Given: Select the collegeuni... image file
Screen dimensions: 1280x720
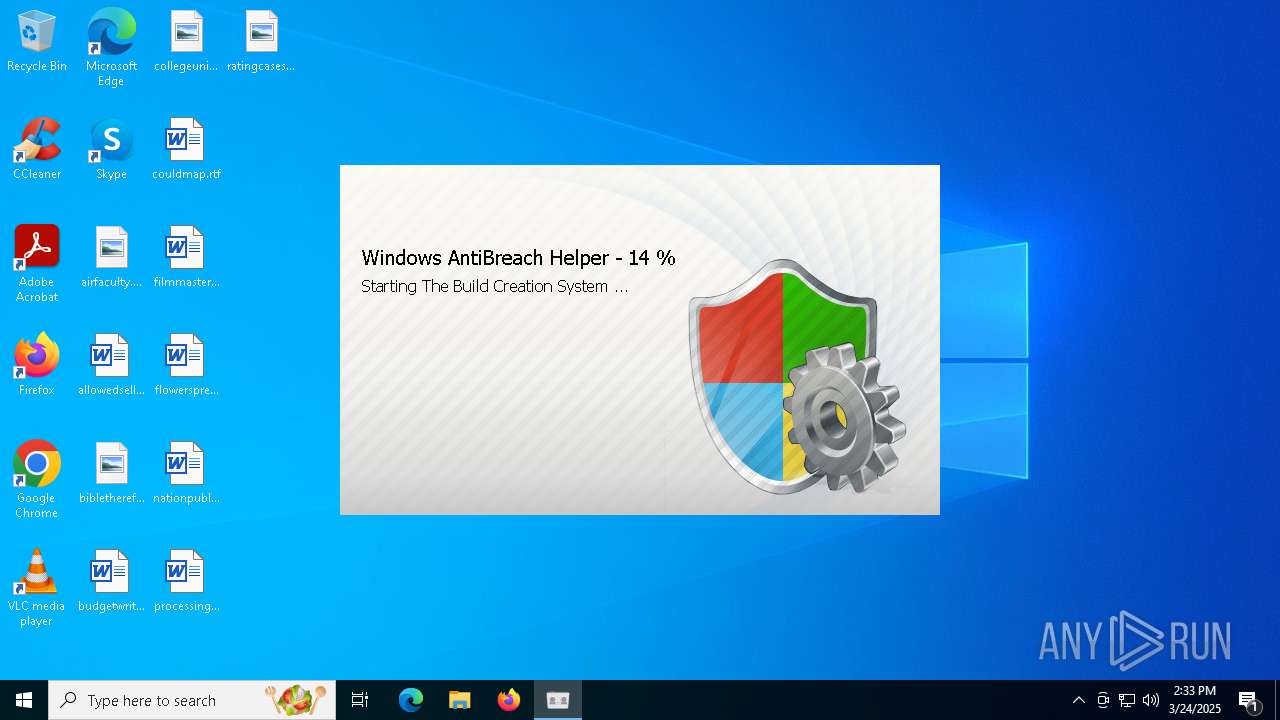Looking at the screenshot, I should (x=186, y=42).
